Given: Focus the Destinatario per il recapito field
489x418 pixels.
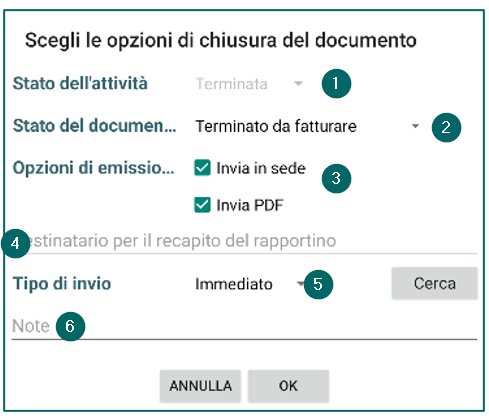Looking at the screenshot, I should click(x=244, y=242).
